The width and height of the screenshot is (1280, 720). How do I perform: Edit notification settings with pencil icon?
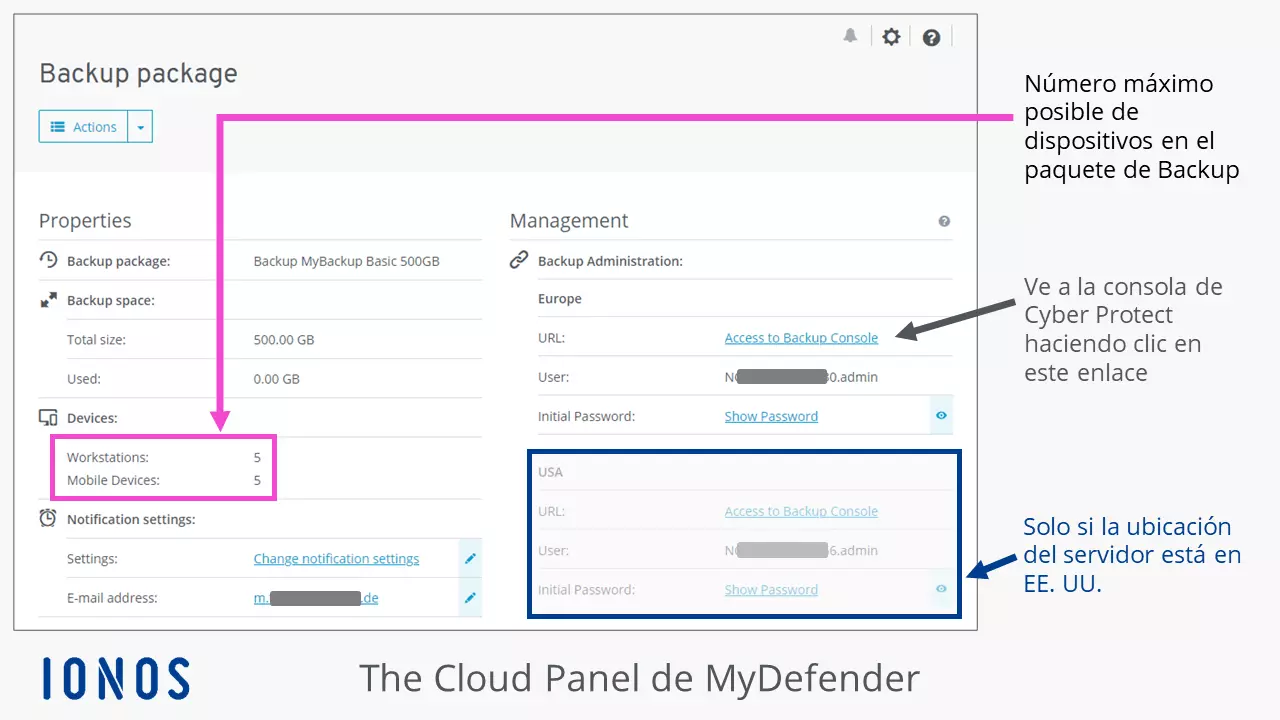470,559
